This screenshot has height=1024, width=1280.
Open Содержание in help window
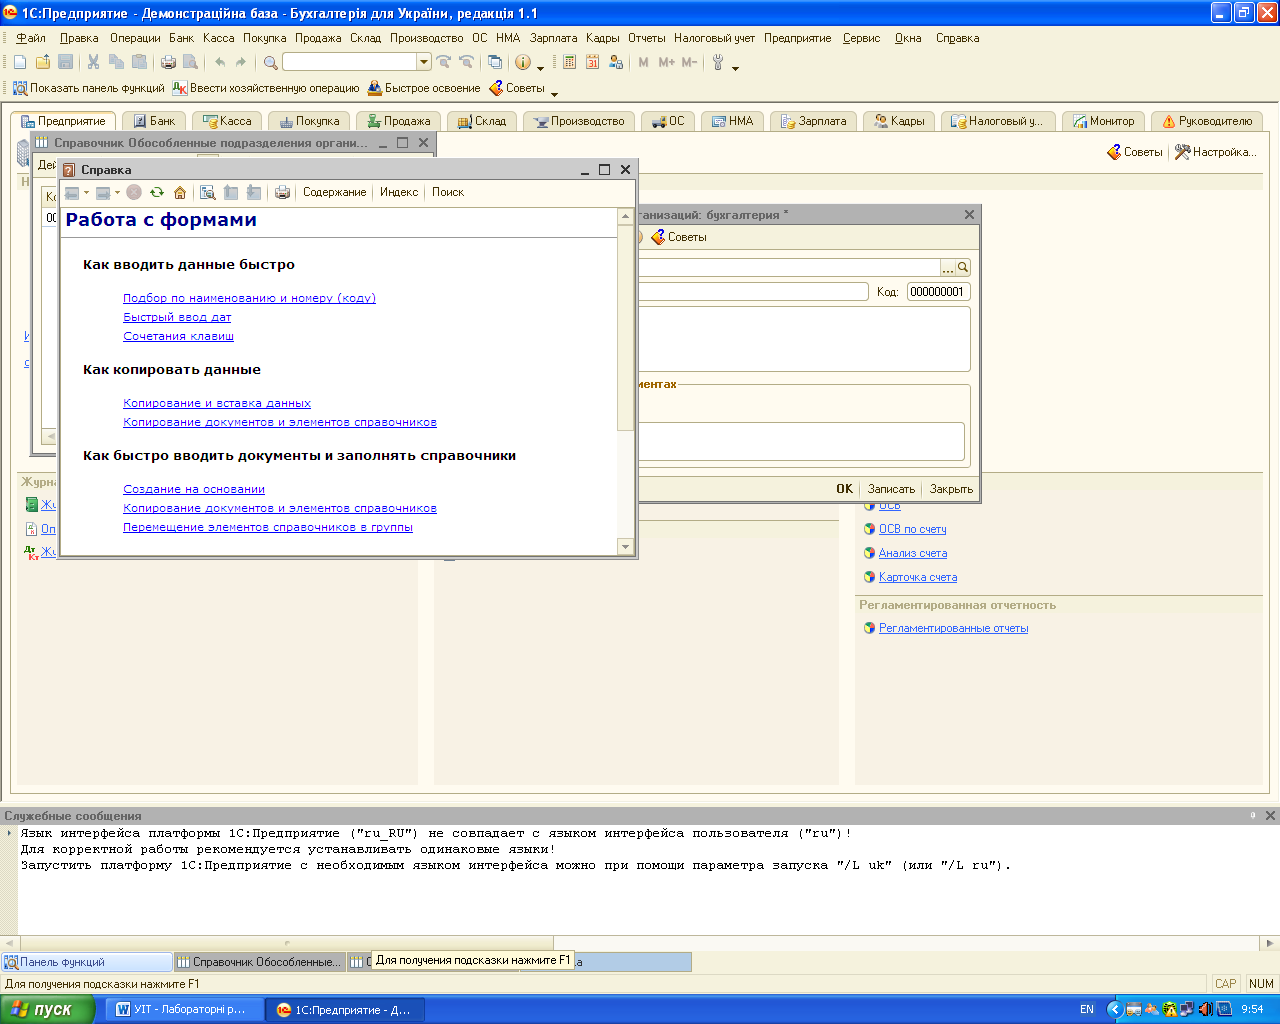click(334, 192)
